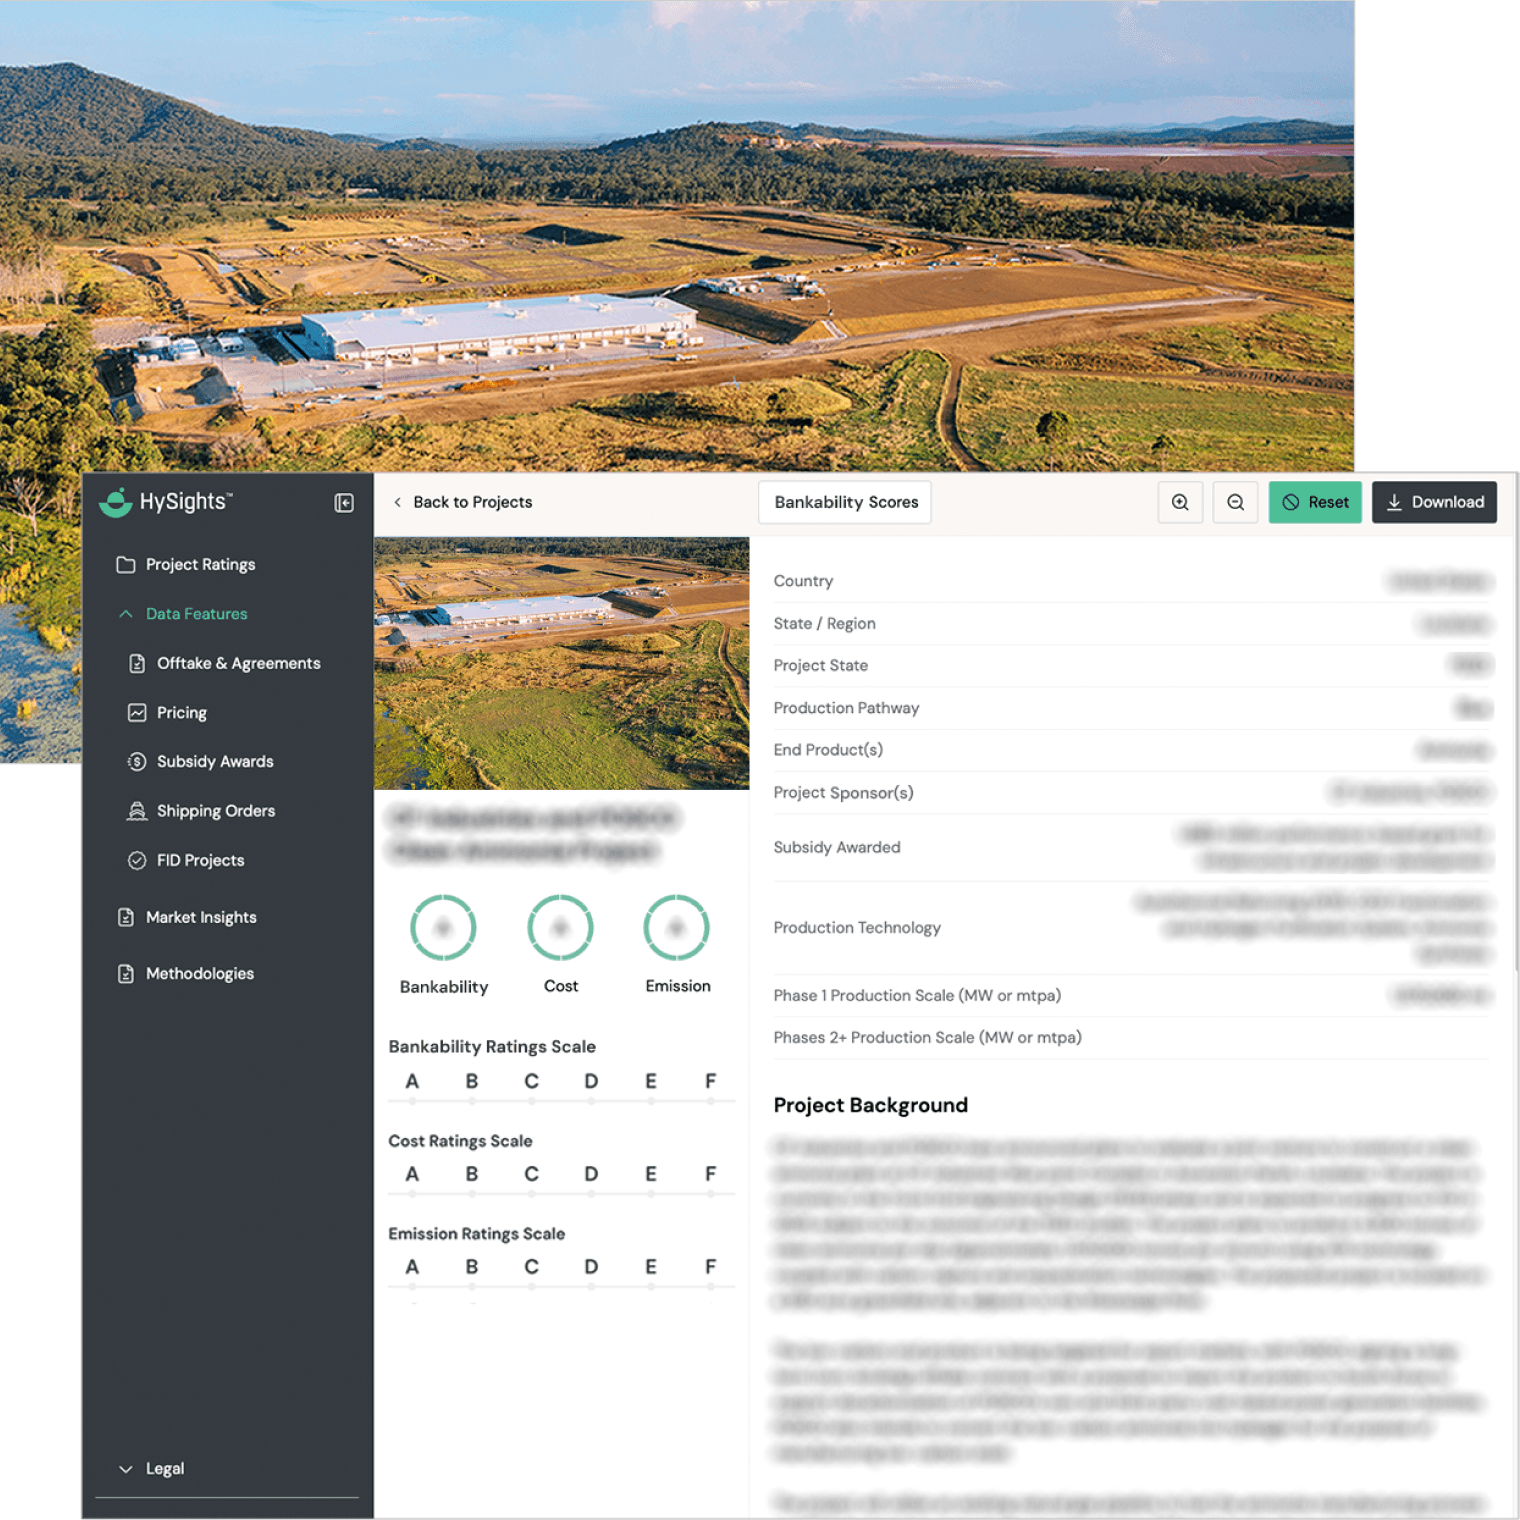Zoom out with the magnifier minus icon
1520x1520 pixels.
1236,502
